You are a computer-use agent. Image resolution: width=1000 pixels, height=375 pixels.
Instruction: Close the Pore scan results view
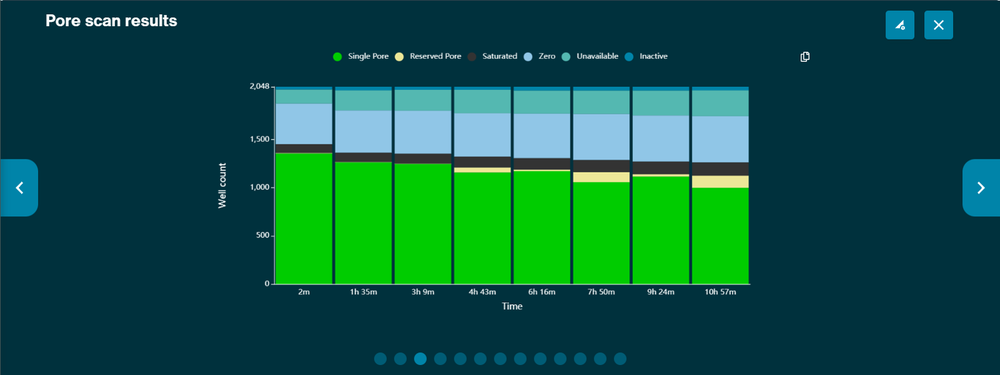coord(938,25)
